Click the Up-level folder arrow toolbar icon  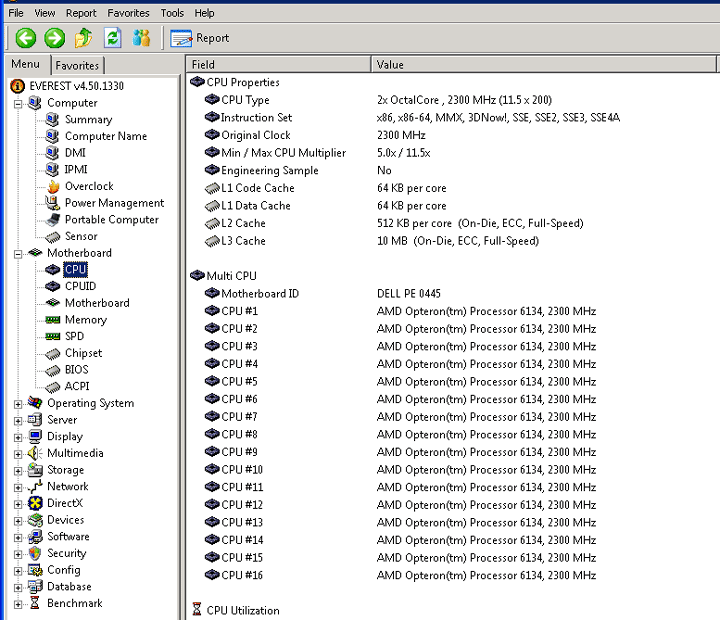(83, 38)
